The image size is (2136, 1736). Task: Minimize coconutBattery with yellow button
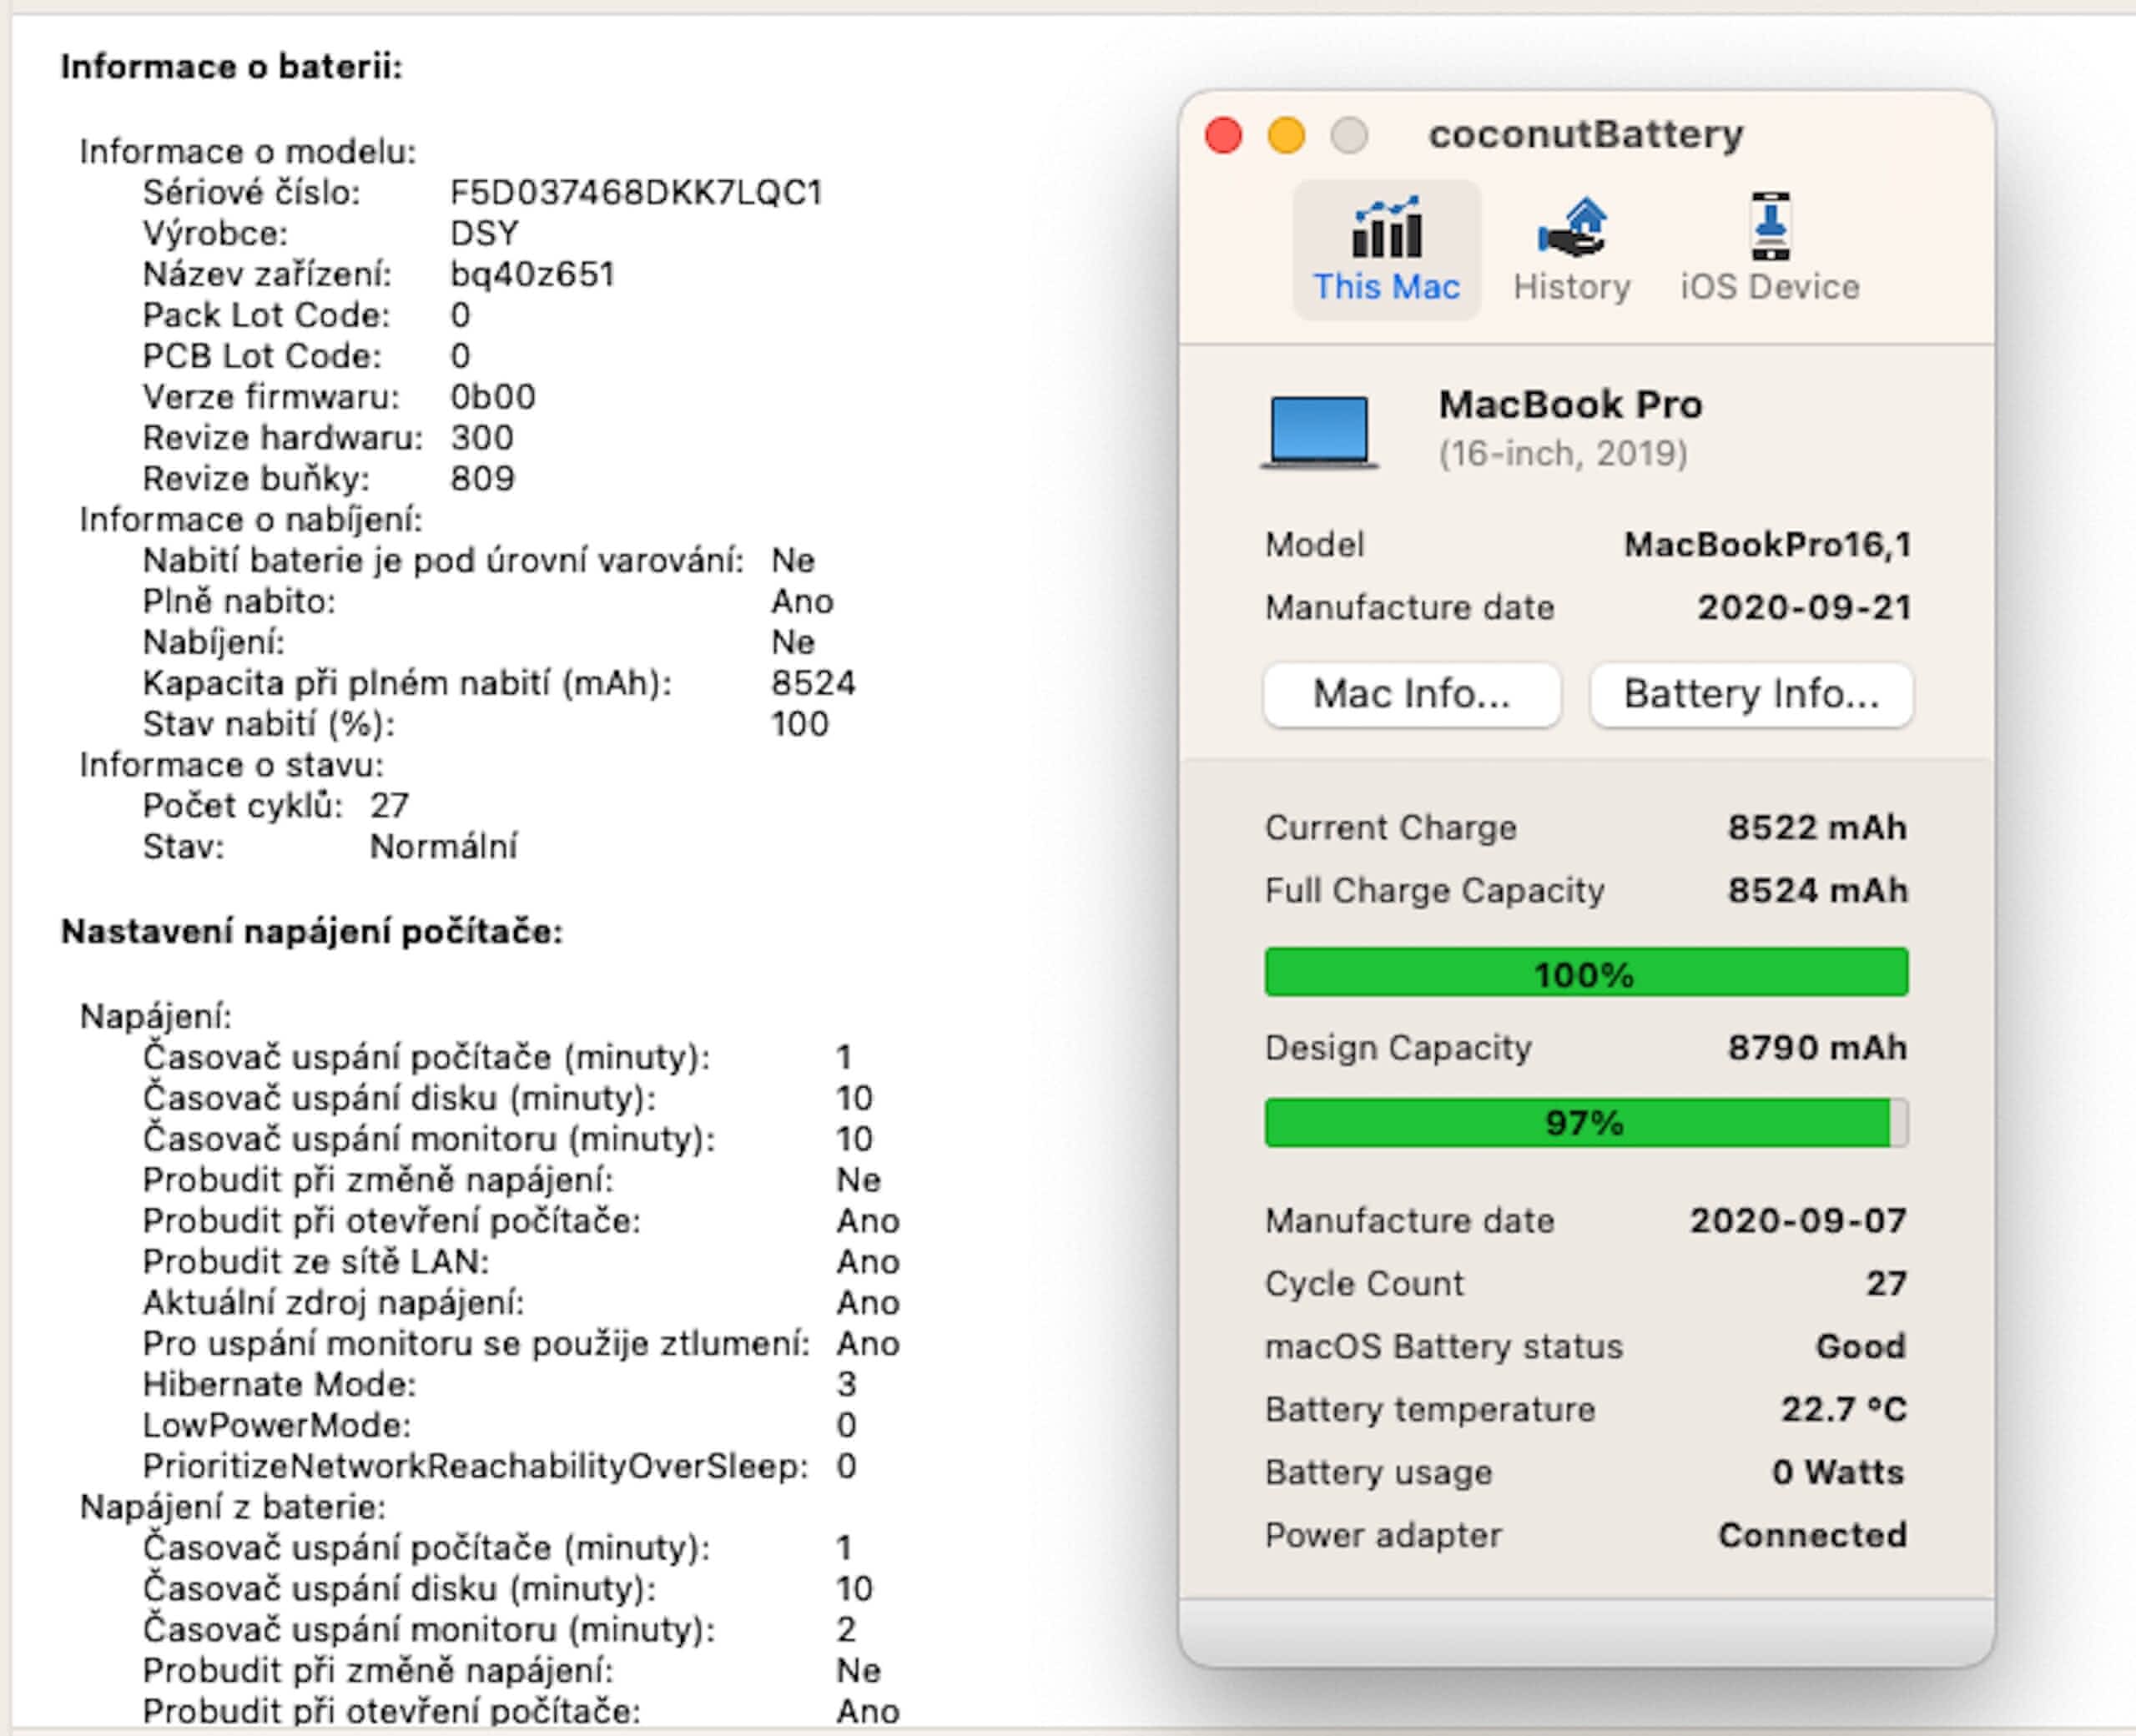point(1286,135)
